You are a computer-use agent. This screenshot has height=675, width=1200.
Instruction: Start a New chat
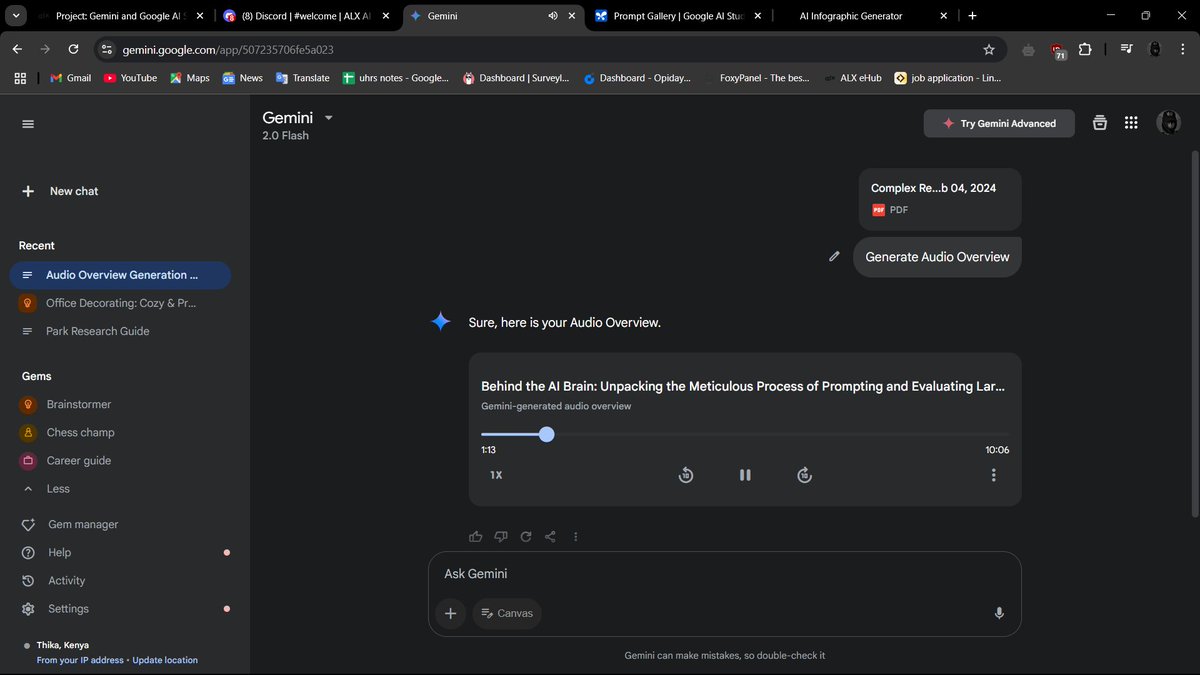pyautogui.click(x=60, y=191)
